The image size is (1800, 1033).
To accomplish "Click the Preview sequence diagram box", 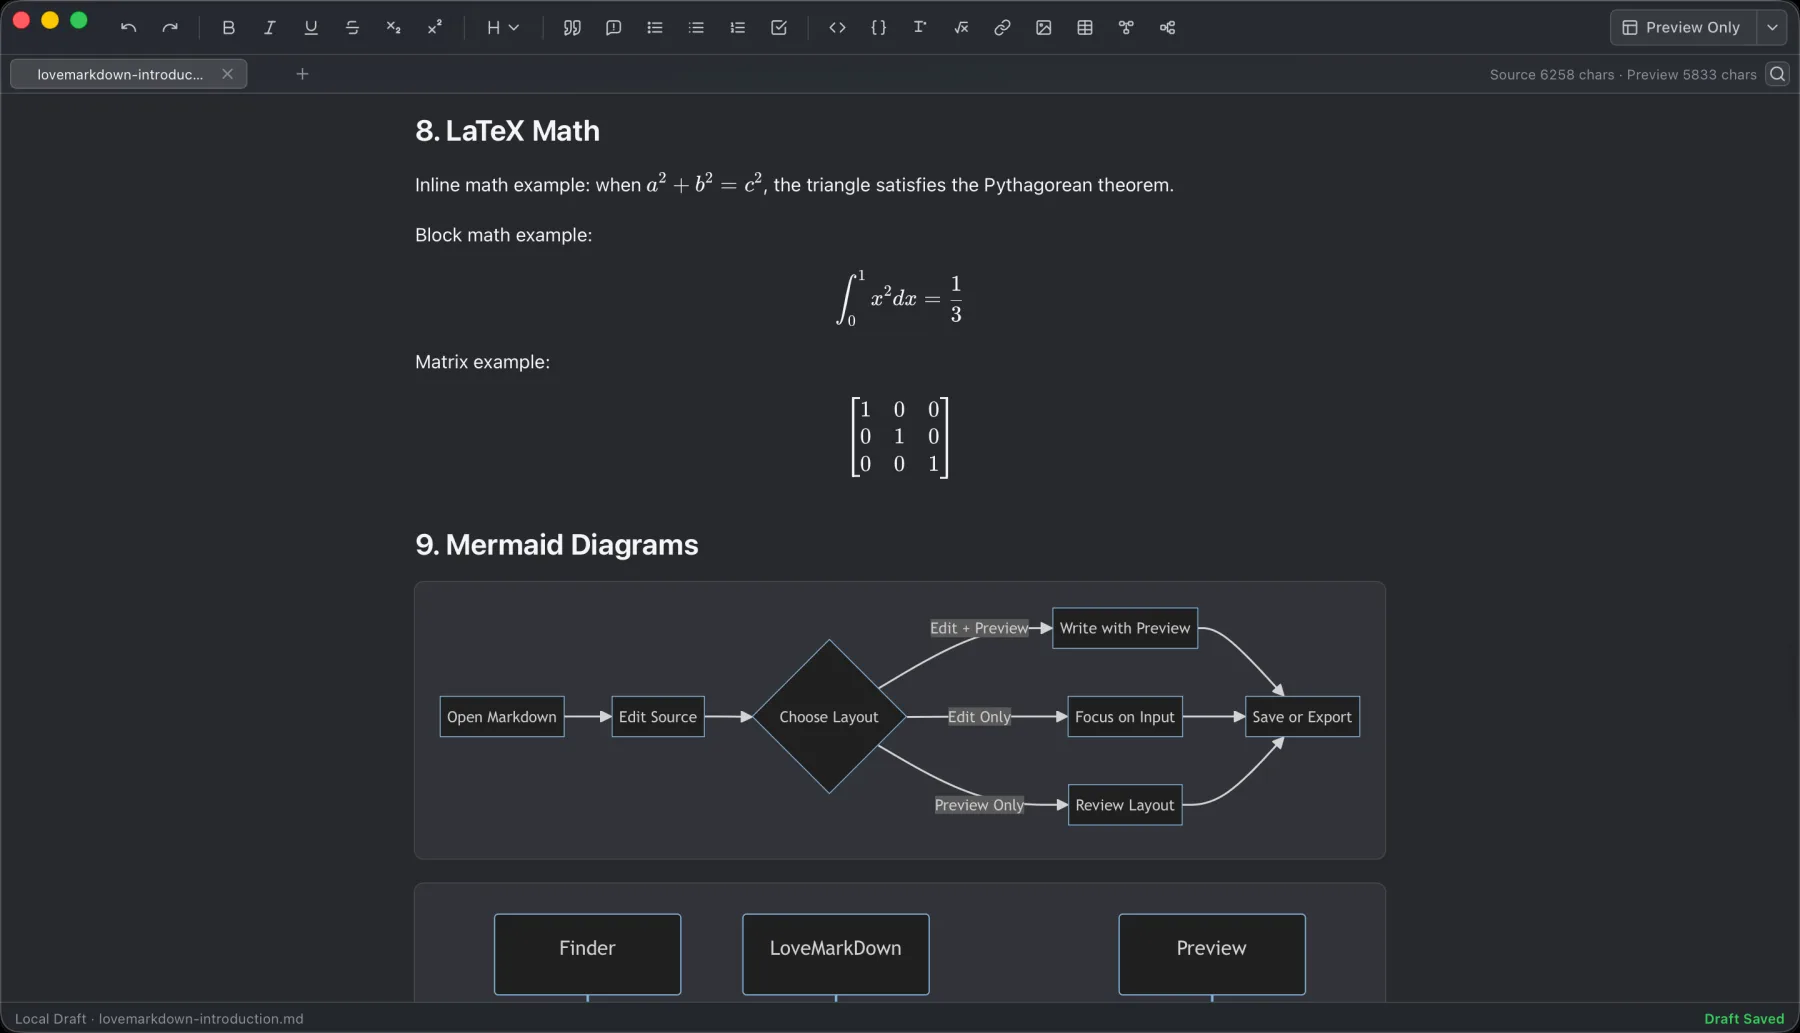I will [1211, 954].
